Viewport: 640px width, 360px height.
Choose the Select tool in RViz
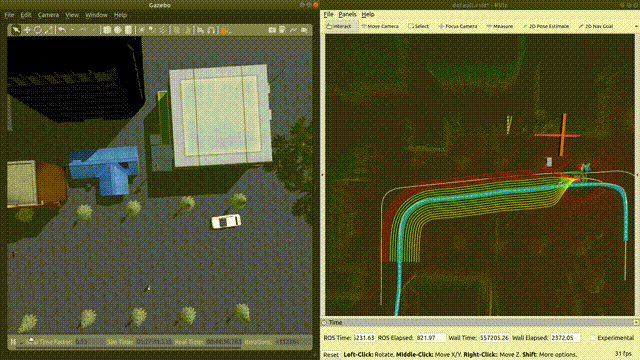pos(418,26)
